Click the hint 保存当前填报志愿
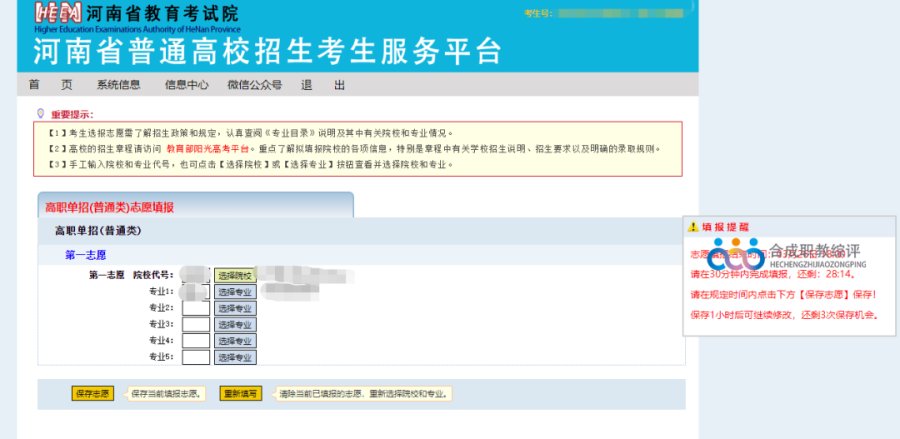Screen dimensions: 900x439 click(166, 394)
